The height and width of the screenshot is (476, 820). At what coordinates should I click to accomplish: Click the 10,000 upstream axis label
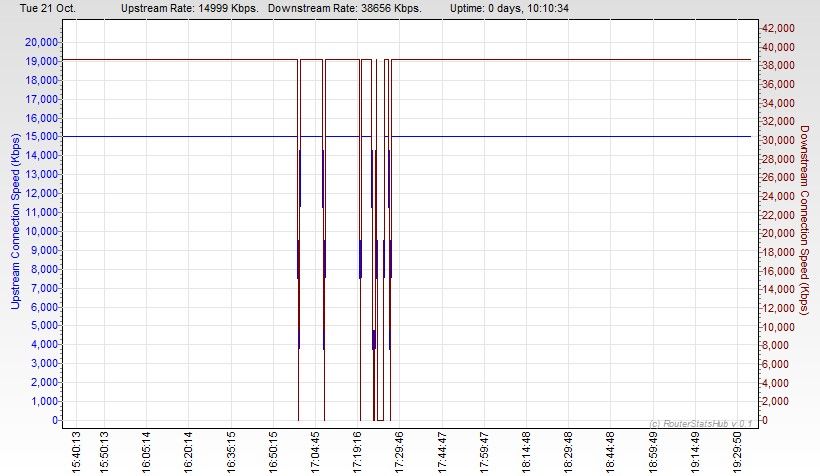tap(41, 231)
